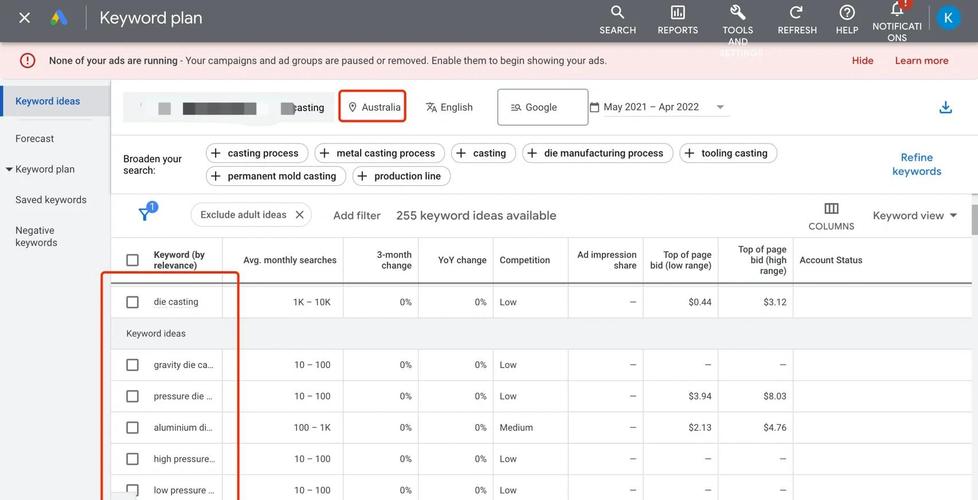
Task: Open the Keyword view dropdown
Action: (x=914, y=216)
